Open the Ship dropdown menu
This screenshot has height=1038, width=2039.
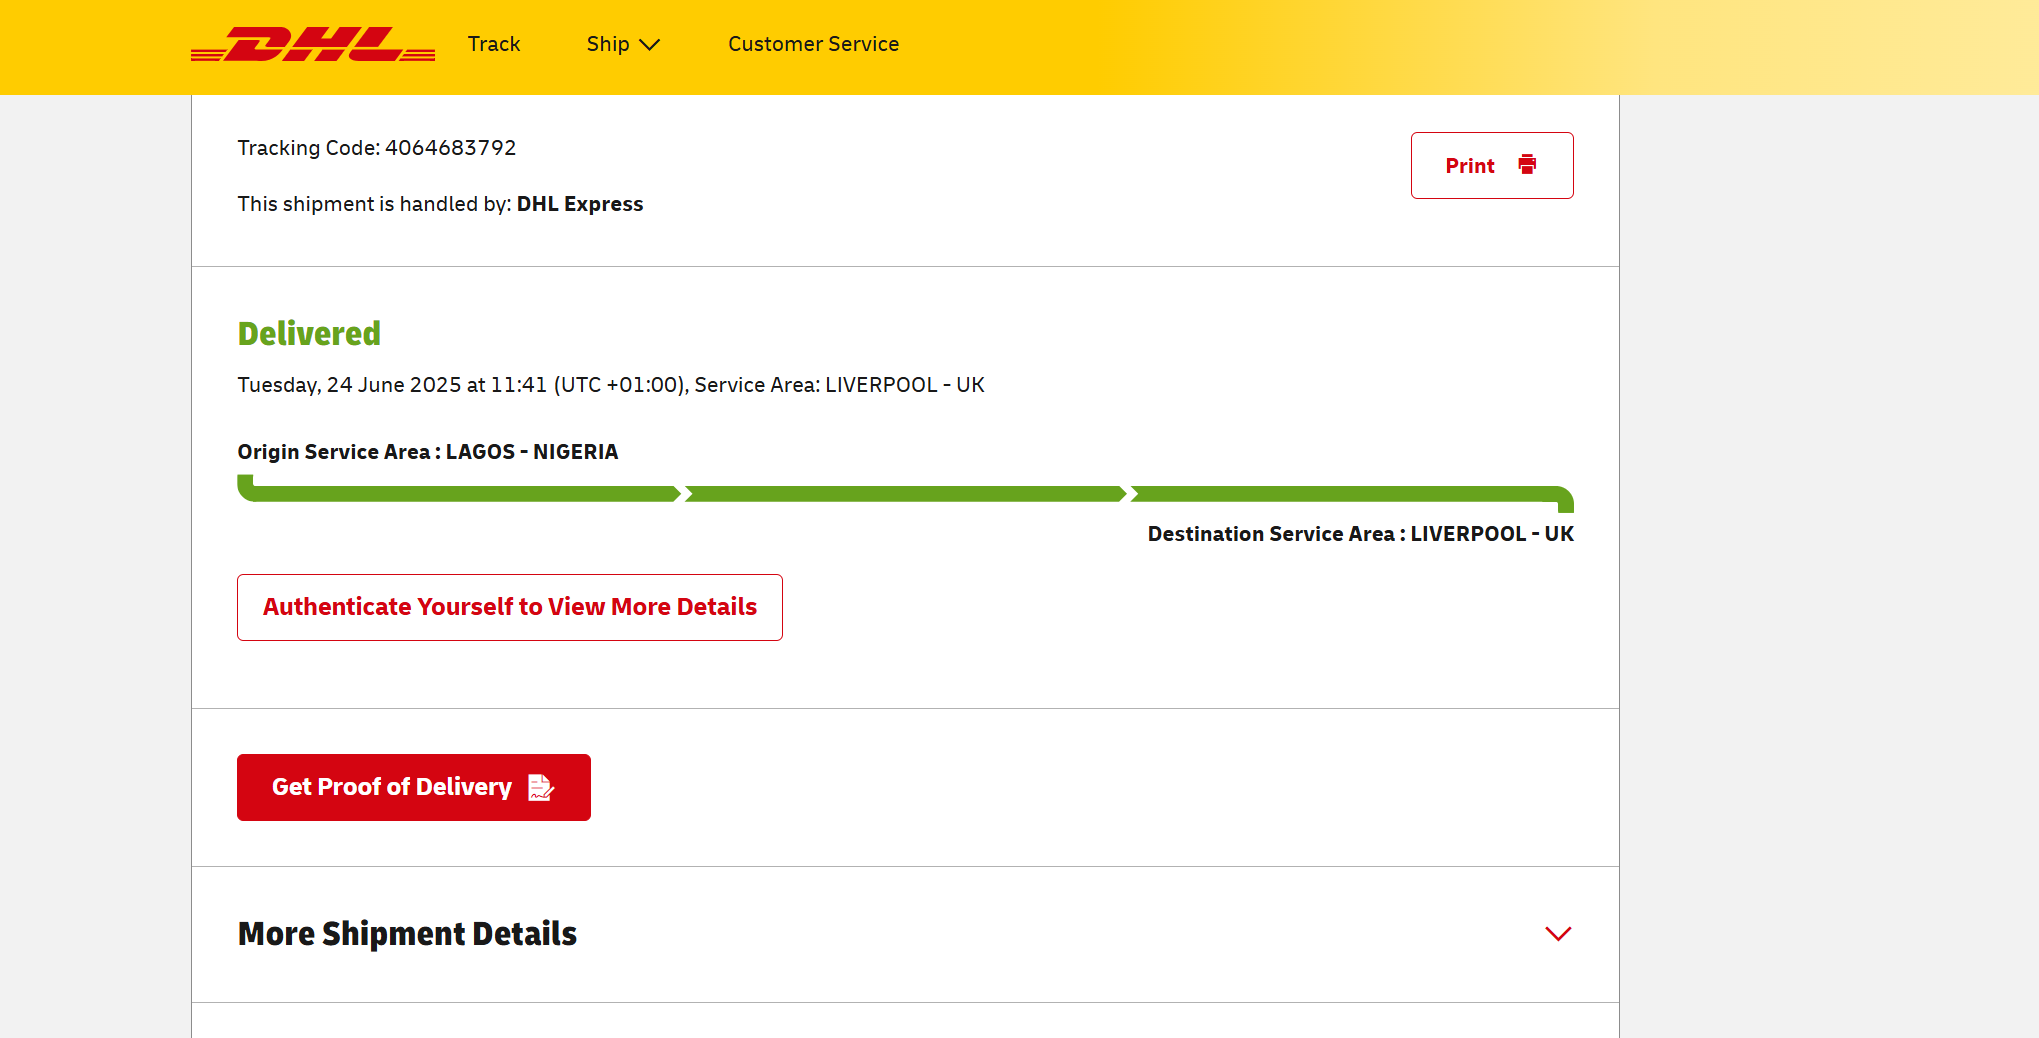623,44
